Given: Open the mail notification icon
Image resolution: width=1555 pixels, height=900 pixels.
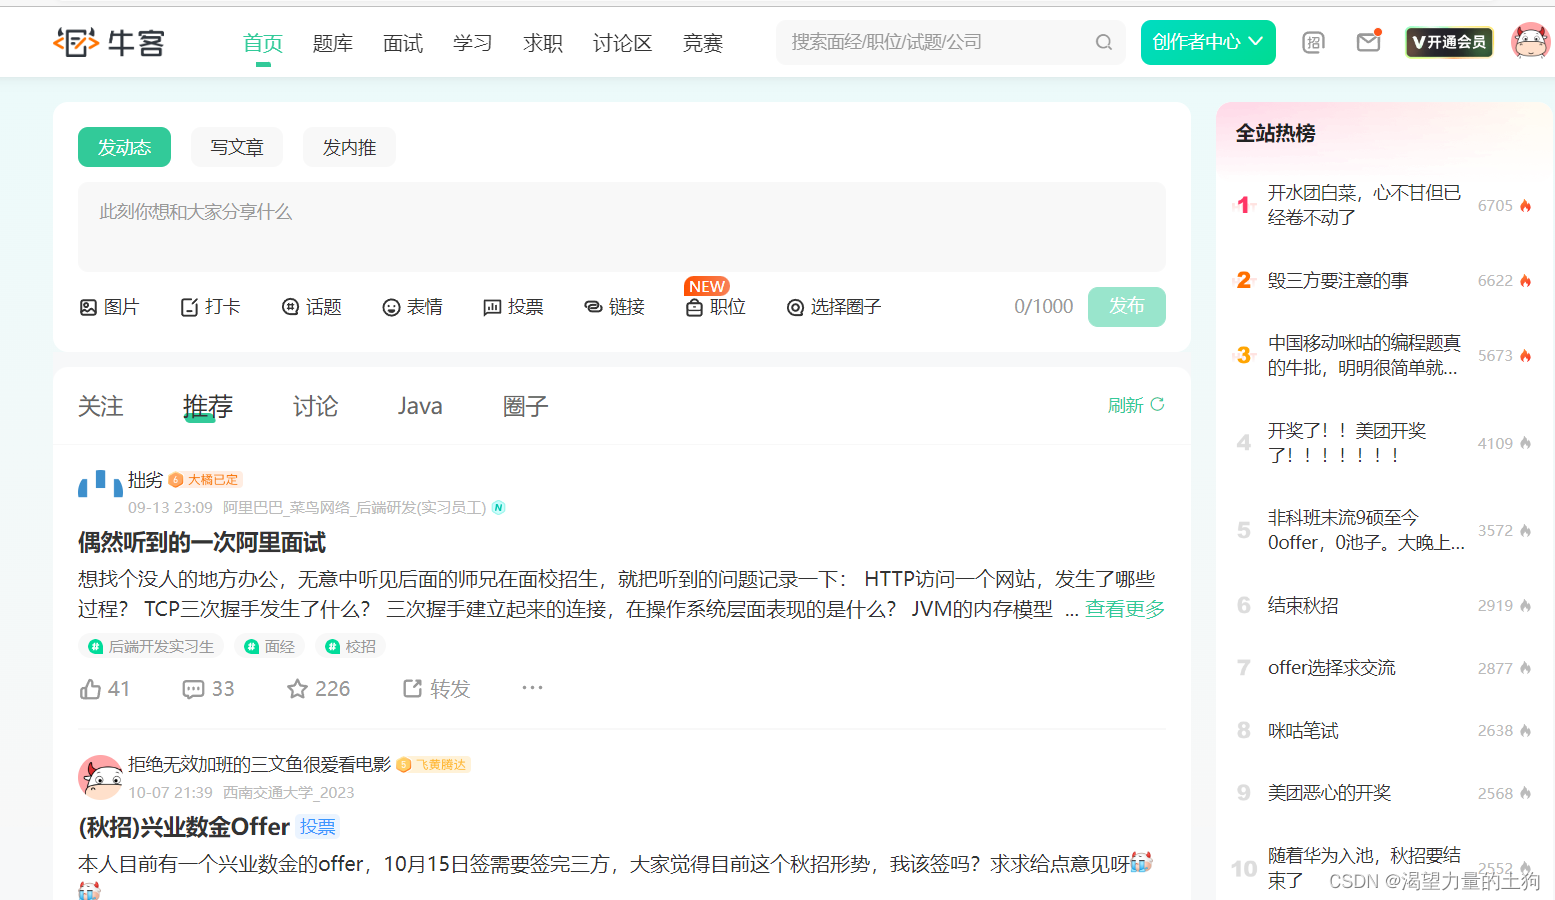Looking at the screenshot, I should tap(1368, 42).
